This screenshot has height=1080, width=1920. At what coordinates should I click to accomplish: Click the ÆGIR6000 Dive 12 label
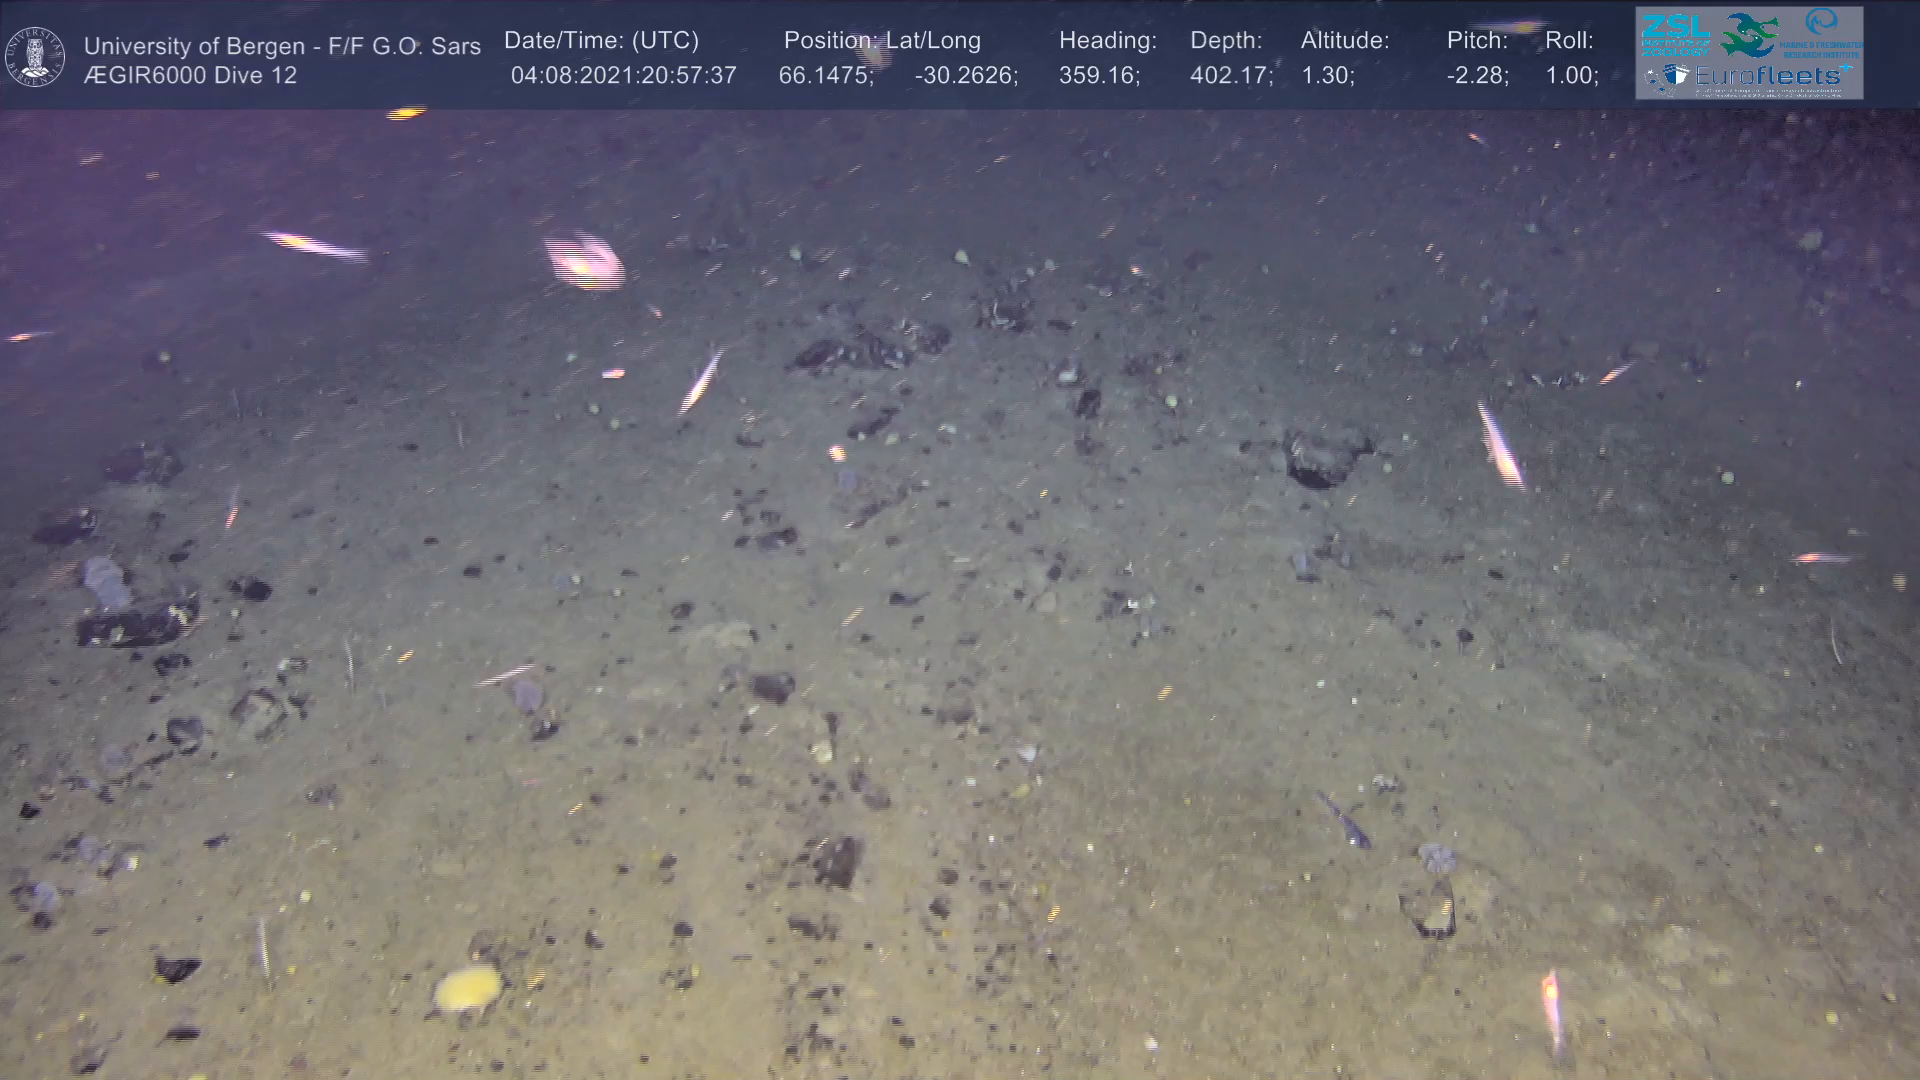190,76
